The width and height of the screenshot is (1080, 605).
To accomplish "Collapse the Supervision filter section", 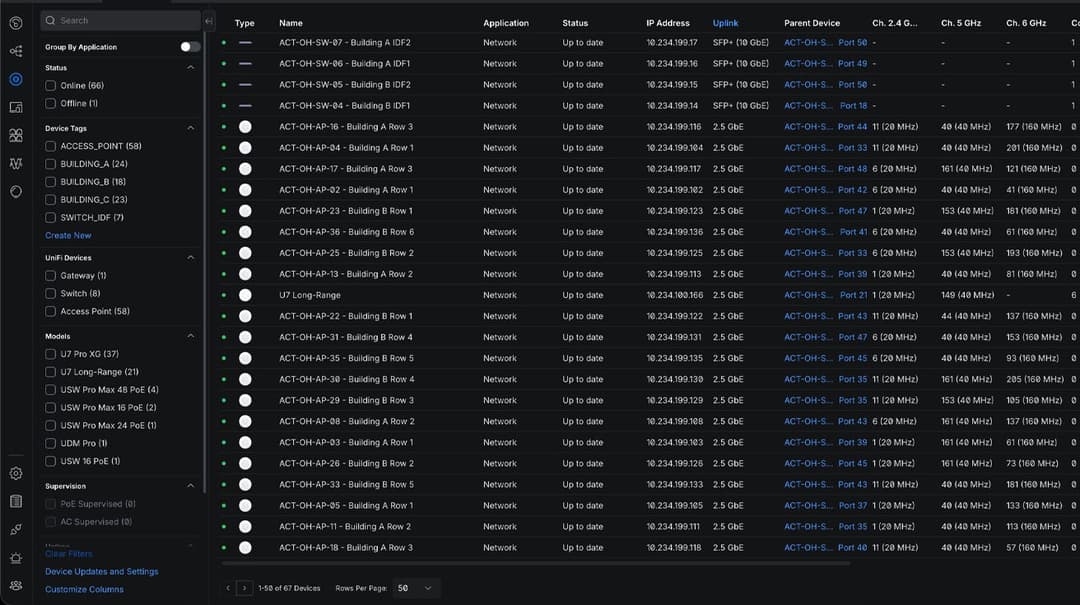I will click(x=191, y=486).
